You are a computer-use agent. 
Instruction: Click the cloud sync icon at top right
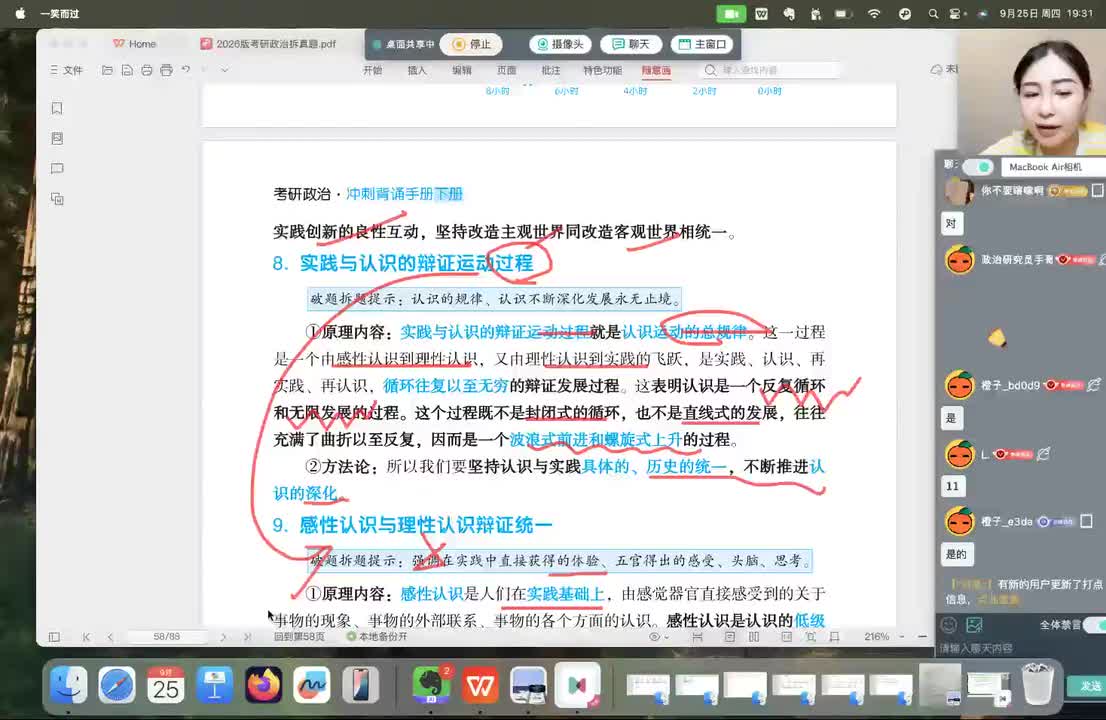(937, 69)
